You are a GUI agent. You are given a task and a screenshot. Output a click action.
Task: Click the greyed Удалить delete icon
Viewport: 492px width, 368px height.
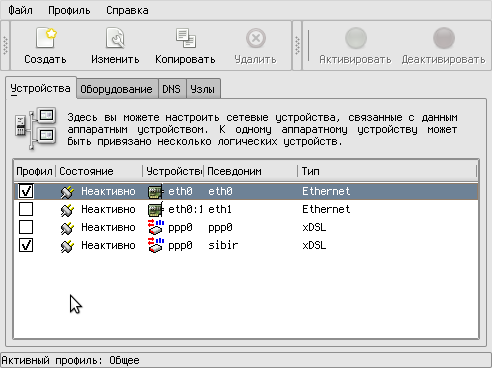click(256, 38)
